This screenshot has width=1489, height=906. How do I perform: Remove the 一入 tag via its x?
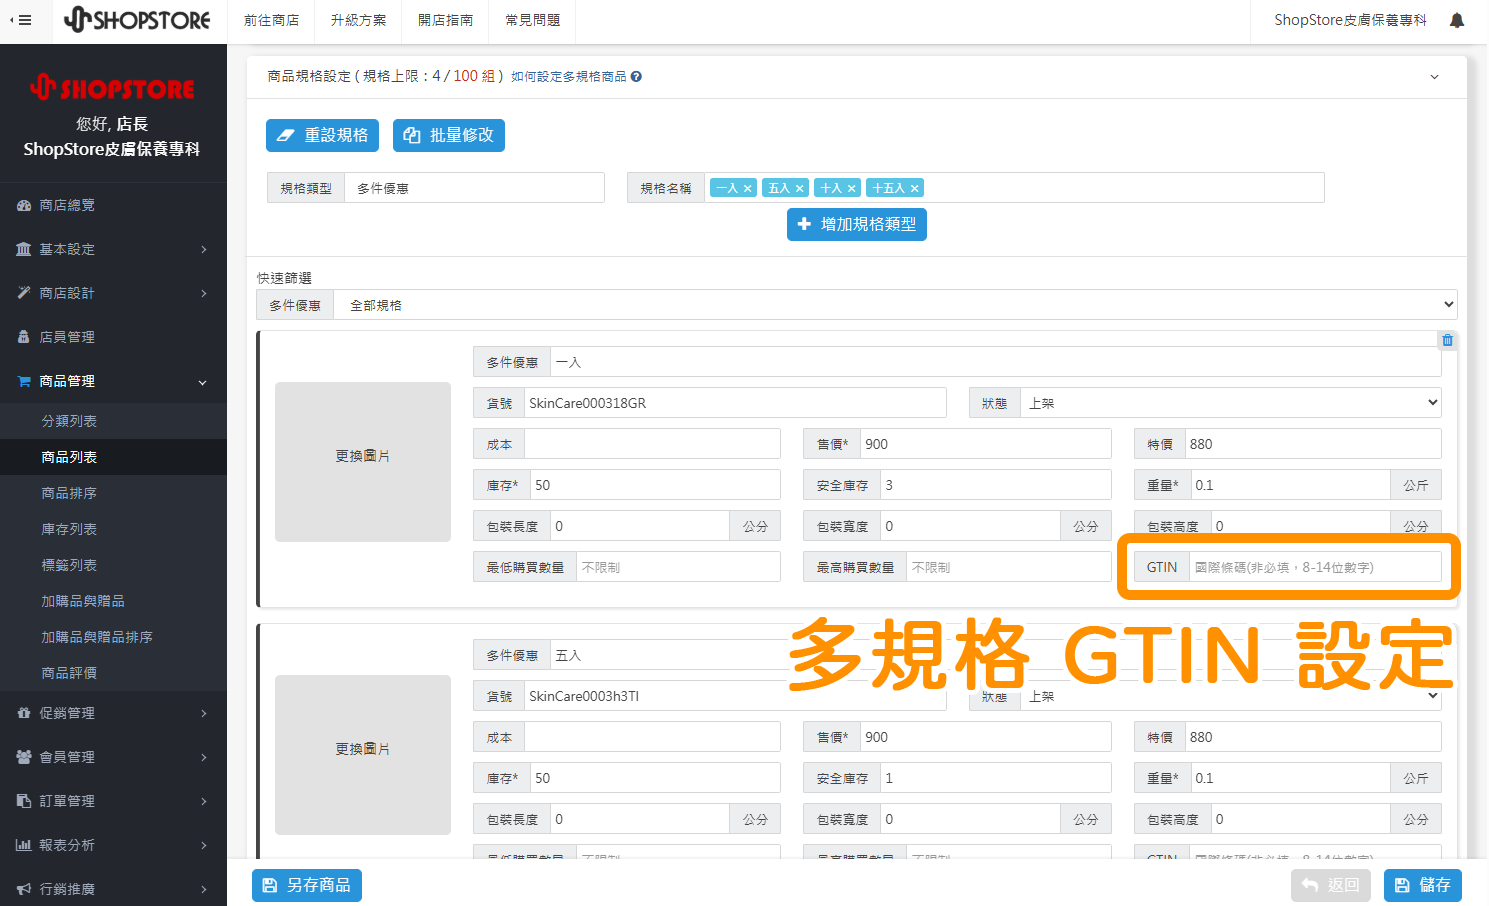[x=747, y=188]
